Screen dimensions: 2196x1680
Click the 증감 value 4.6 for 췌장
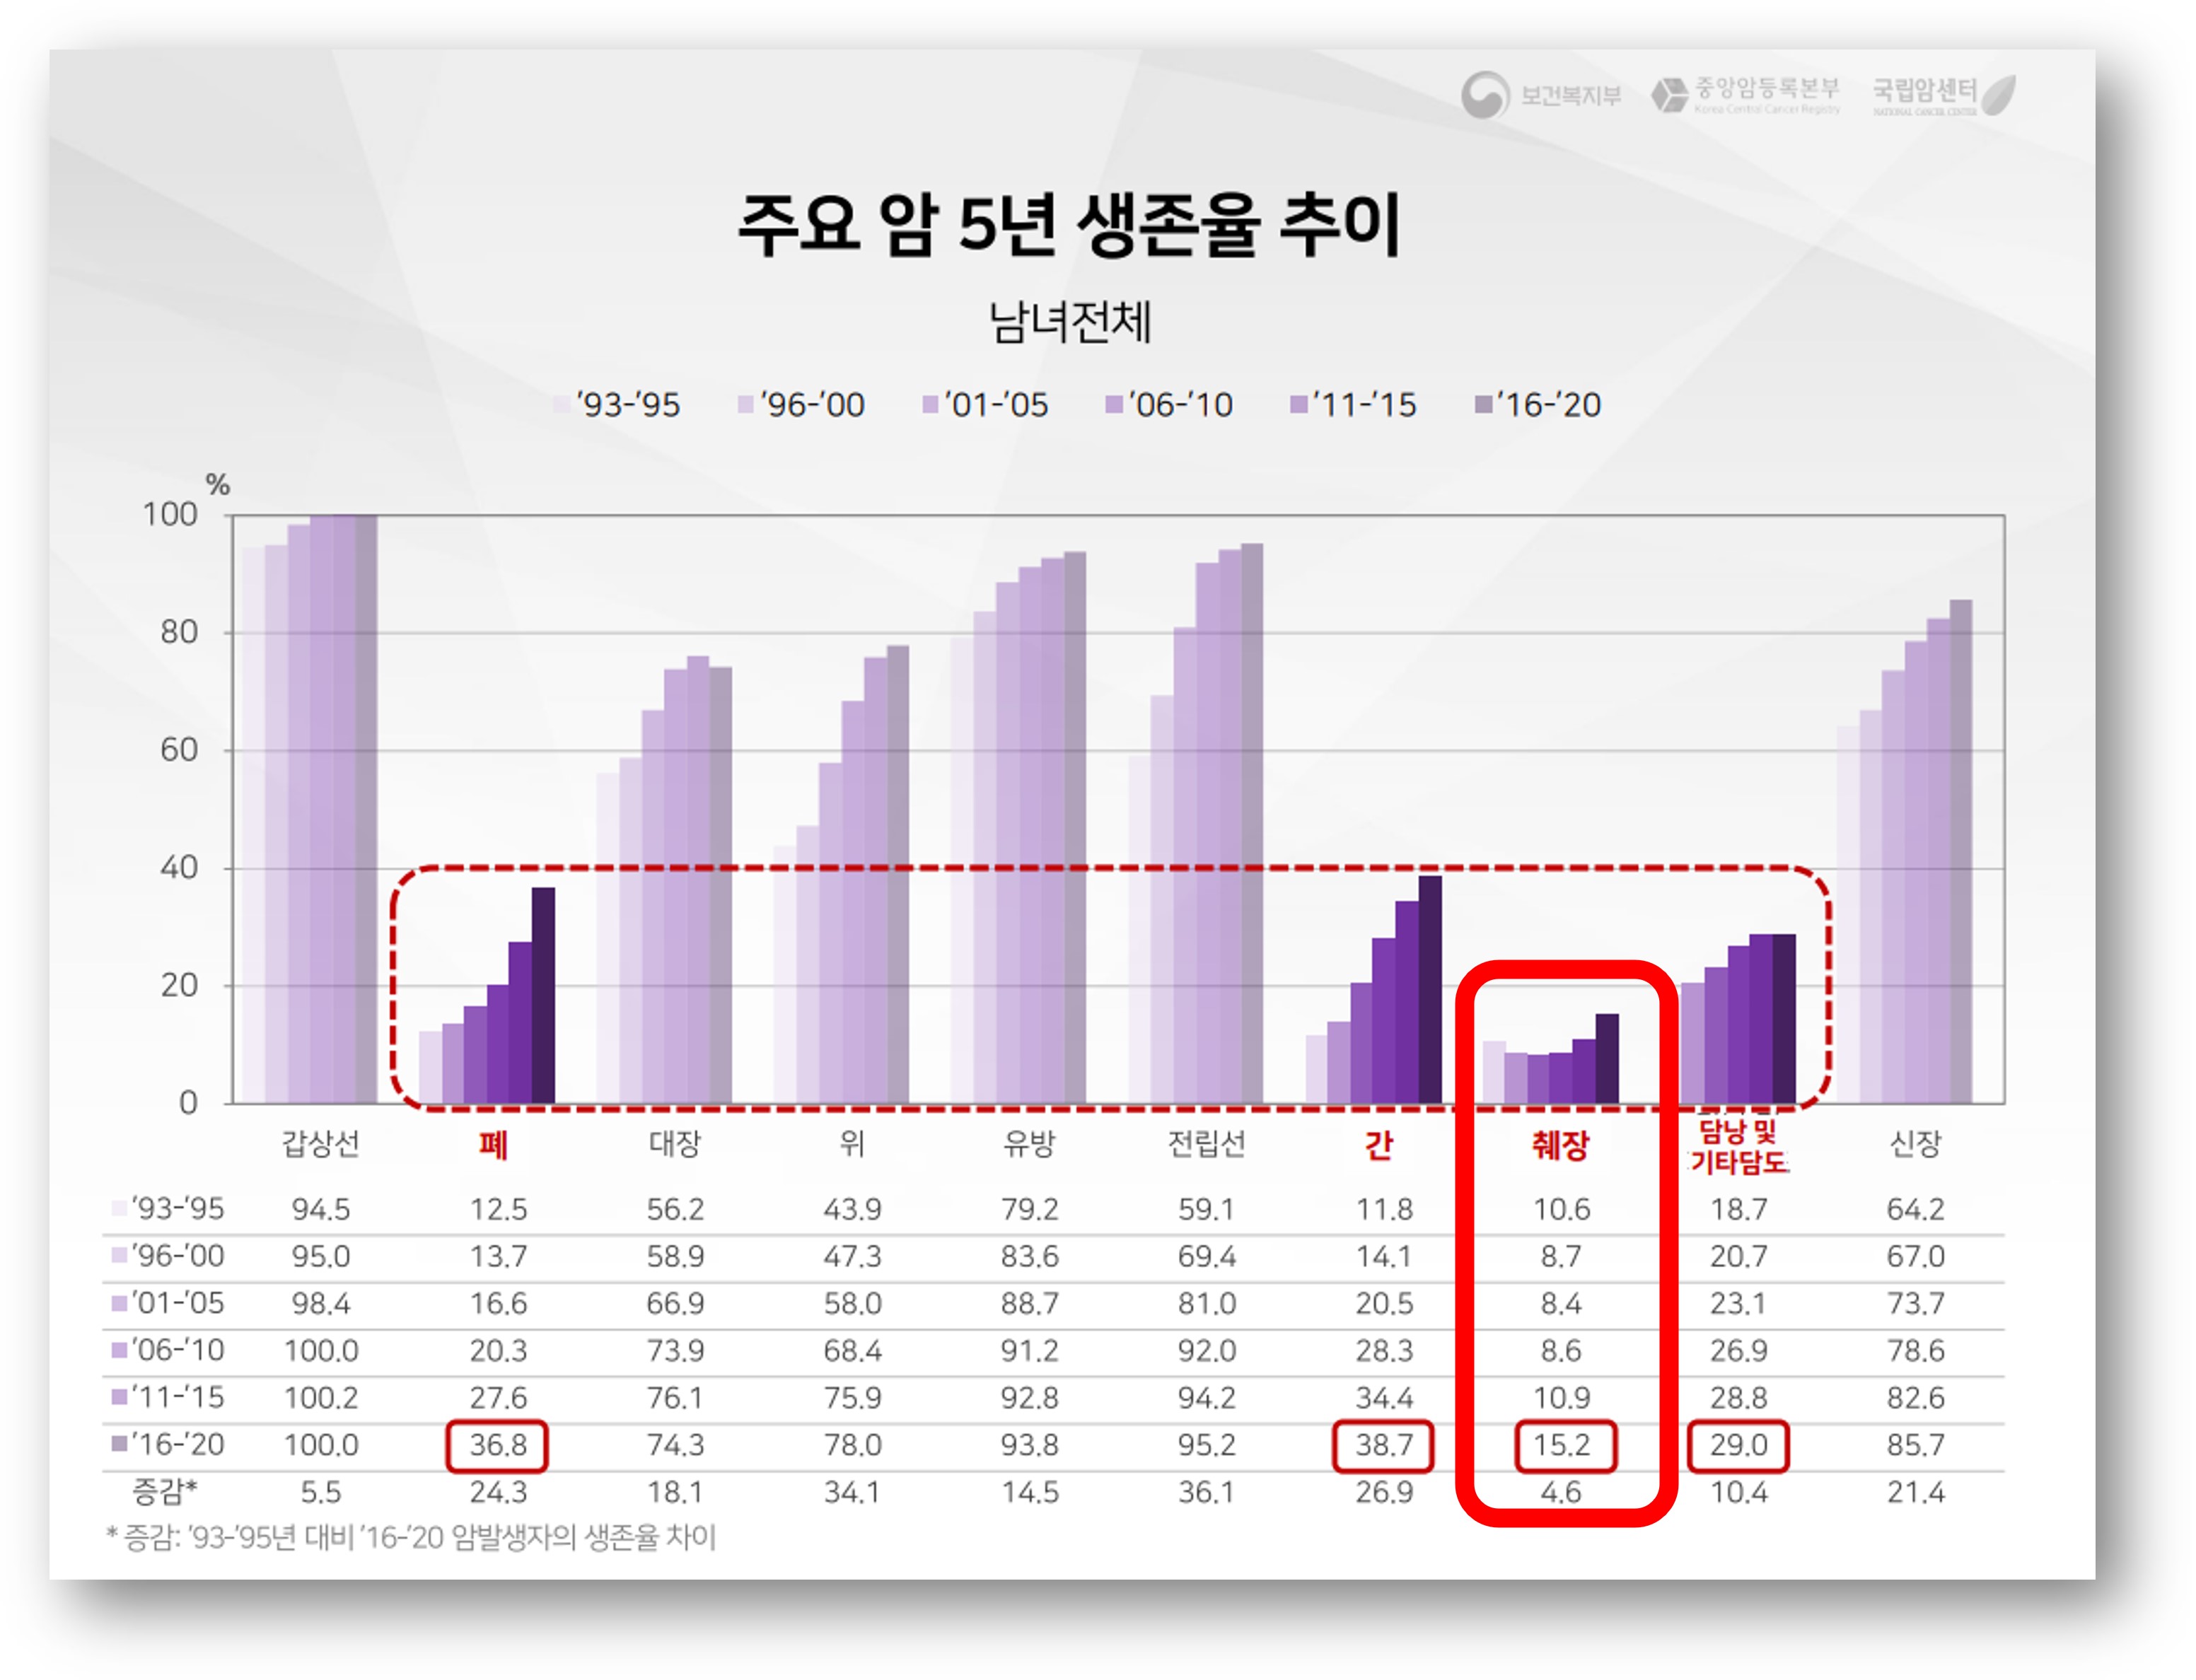pyautogui.click(x=1561, y=1492)
